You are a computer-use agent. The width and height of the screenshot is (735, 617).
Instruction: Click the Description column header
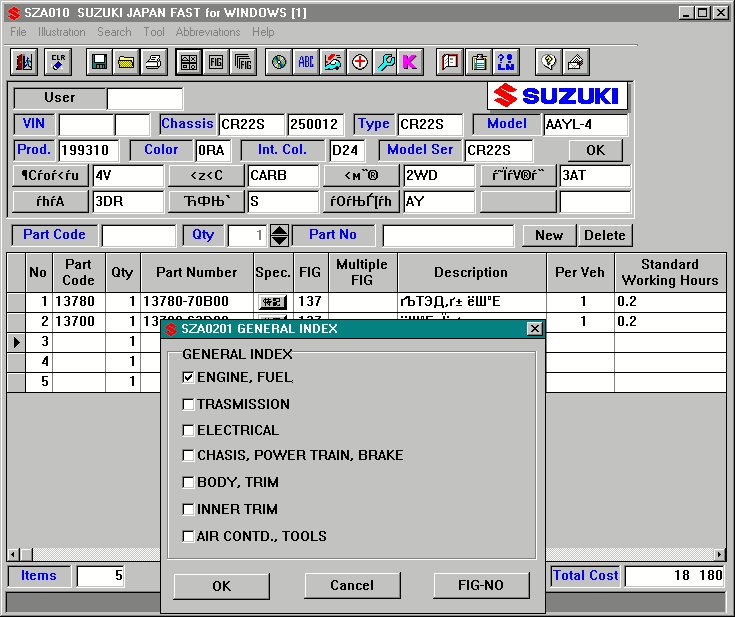click(472, 272)
